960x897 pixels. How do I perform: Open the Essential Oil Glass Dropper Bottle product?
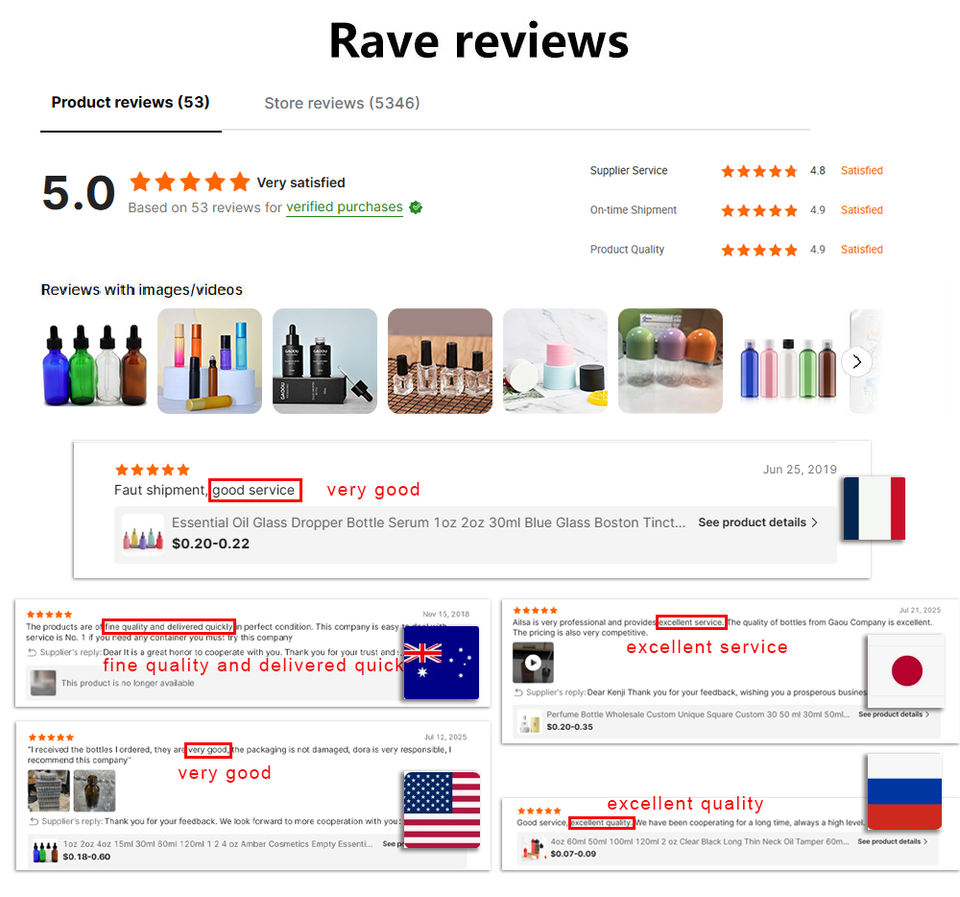428,522
